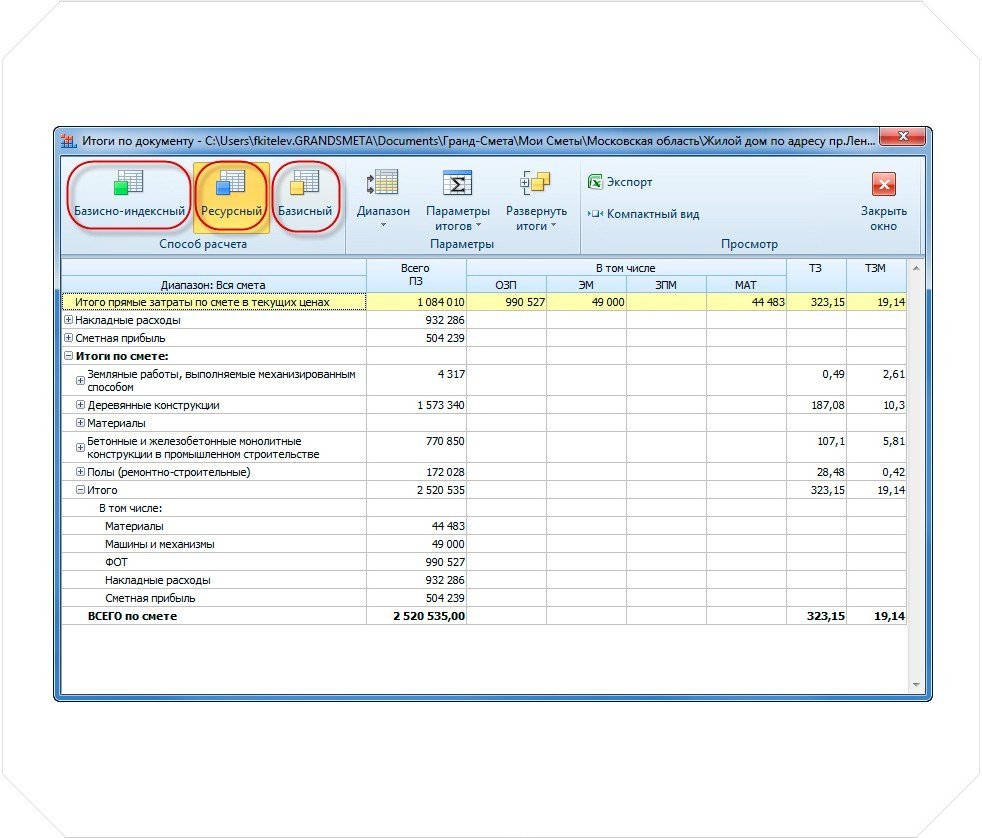Image resolution: width=982 pixels, height=838 pixels.
Task: Click the ОЗП column header
Action: tap(506, 285)
